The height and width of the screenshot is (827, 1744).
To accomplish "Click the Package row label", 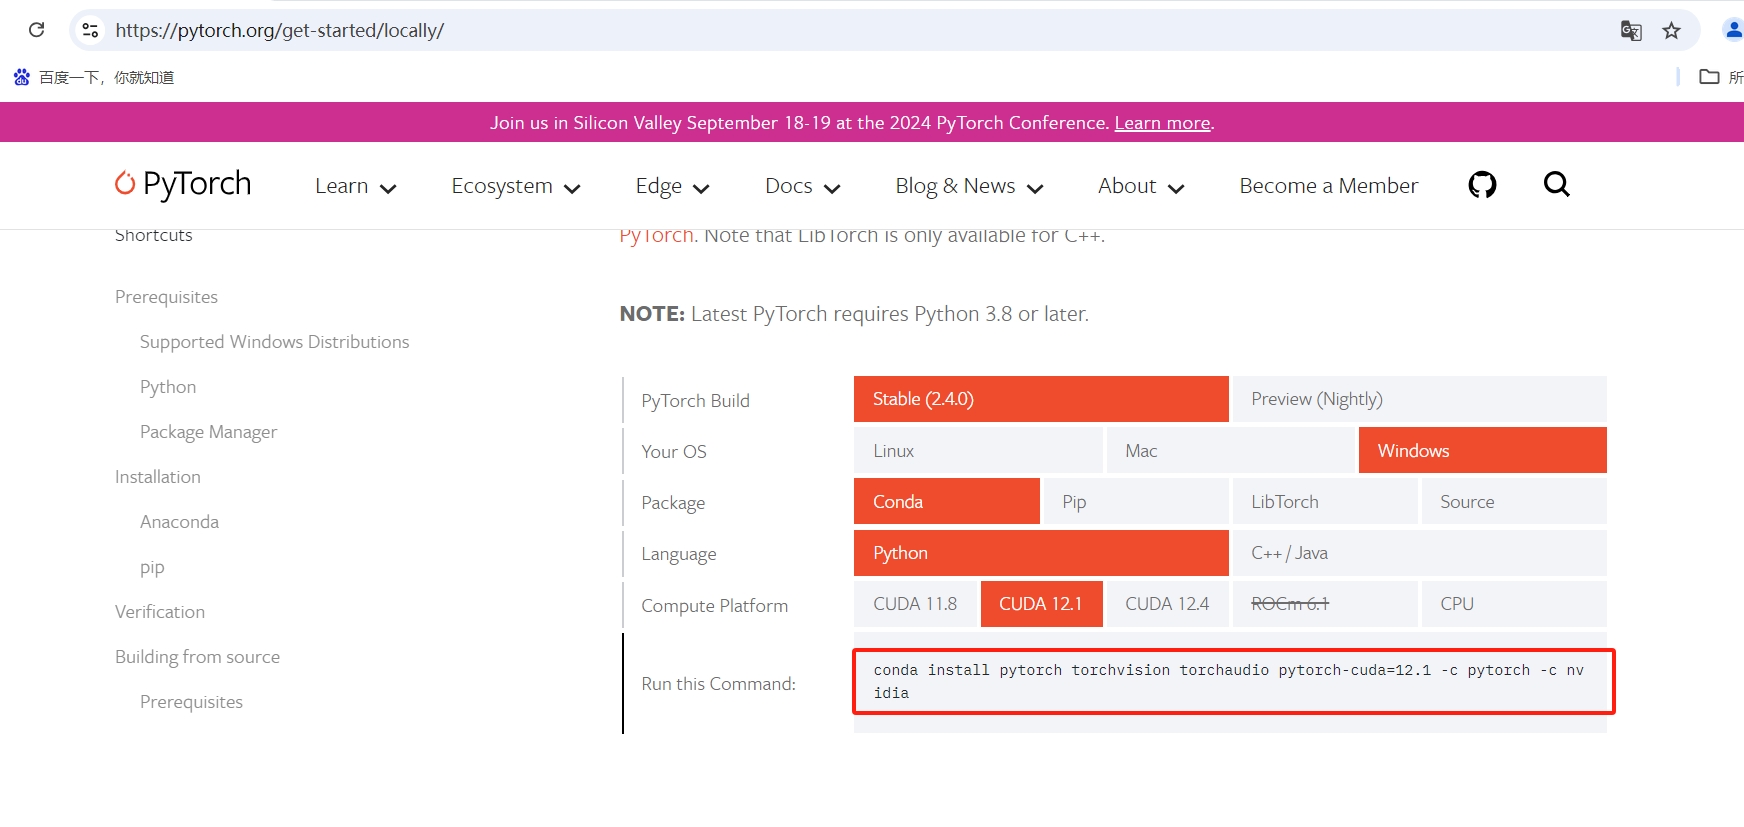I will (x=673, y=503).
